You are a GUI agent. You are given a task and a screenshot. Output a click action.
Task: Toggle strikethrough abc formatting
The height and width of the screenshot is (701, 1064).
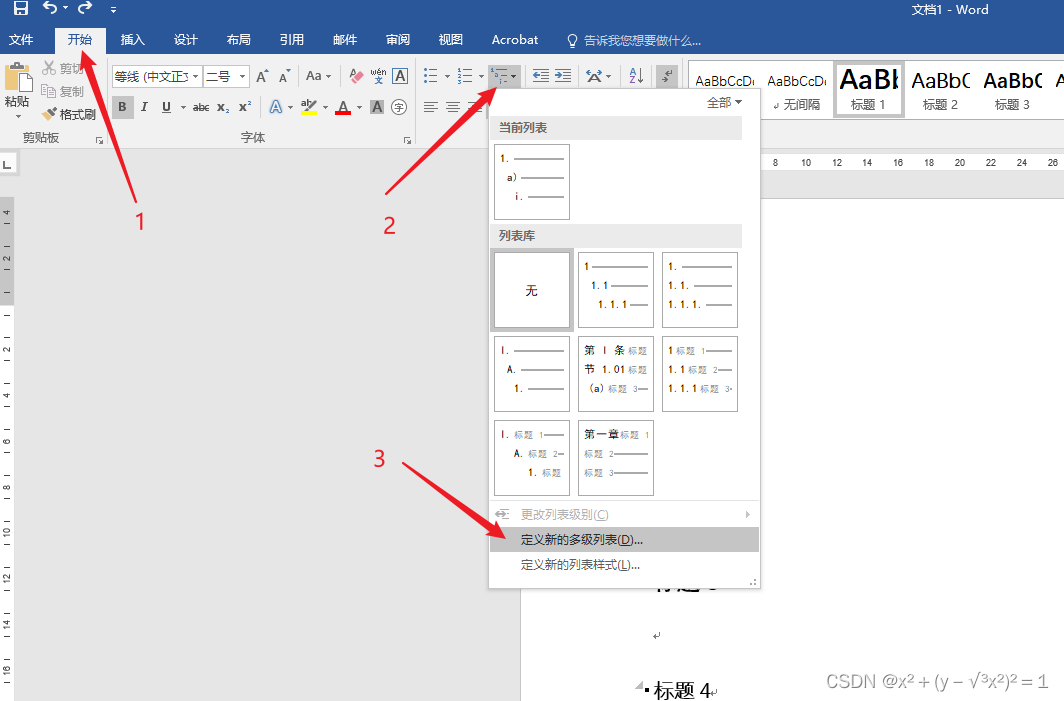pos(201,107)
